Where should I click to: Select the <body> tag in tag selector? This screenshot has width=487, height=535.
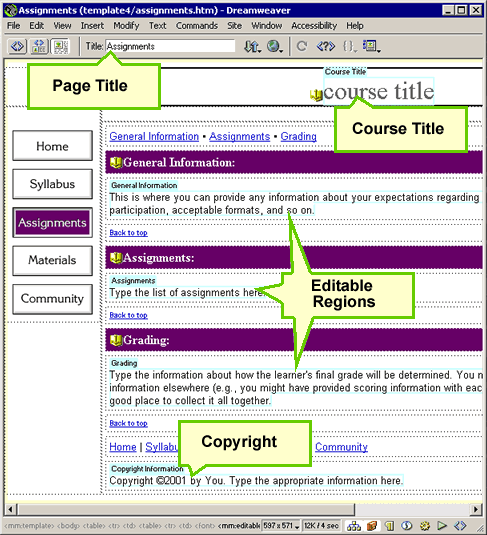click(x=69, y=526)
